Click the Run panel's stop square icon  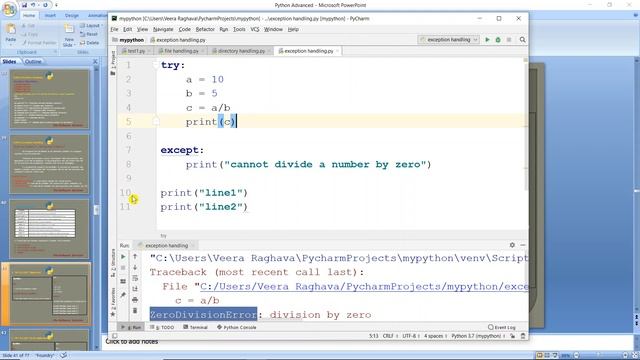[123, 268]
